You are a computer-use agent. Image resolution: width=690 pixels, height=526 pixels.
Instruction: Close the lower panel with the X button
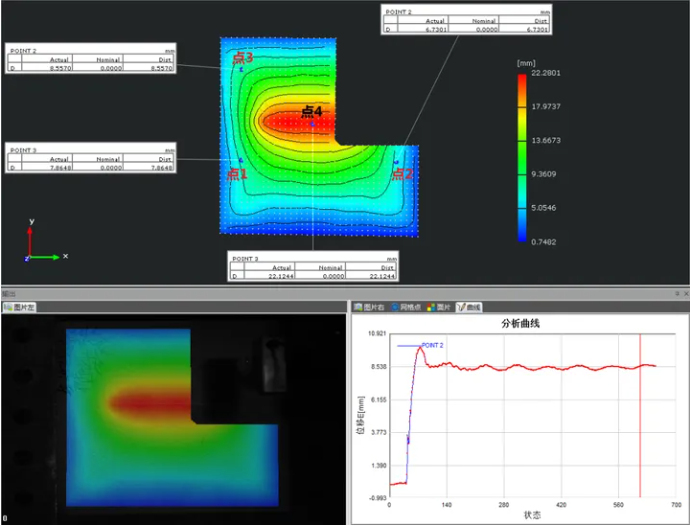tap(684, 293)
